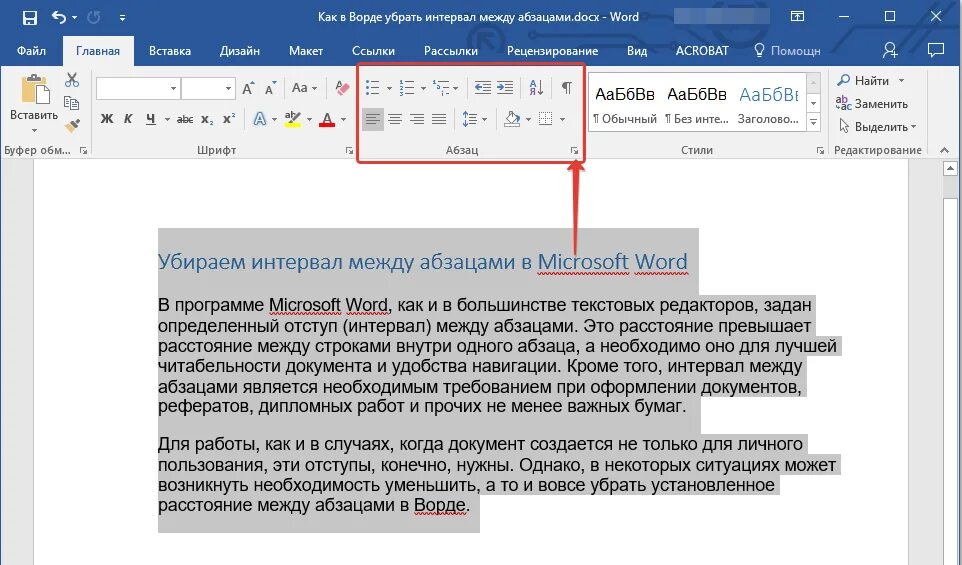This screenshot has width=962, height=565.
Task: Click the Помощн search help box
Action: [787, 51]
